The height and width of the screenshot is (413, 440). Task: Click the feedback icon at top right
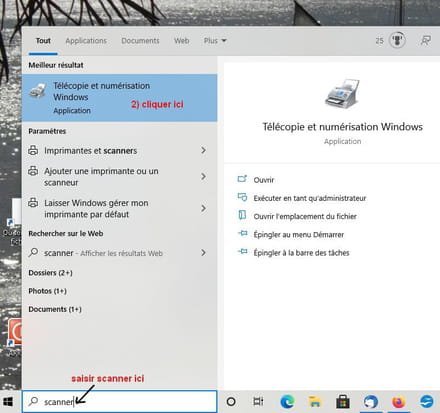click(x=425, y=41)
